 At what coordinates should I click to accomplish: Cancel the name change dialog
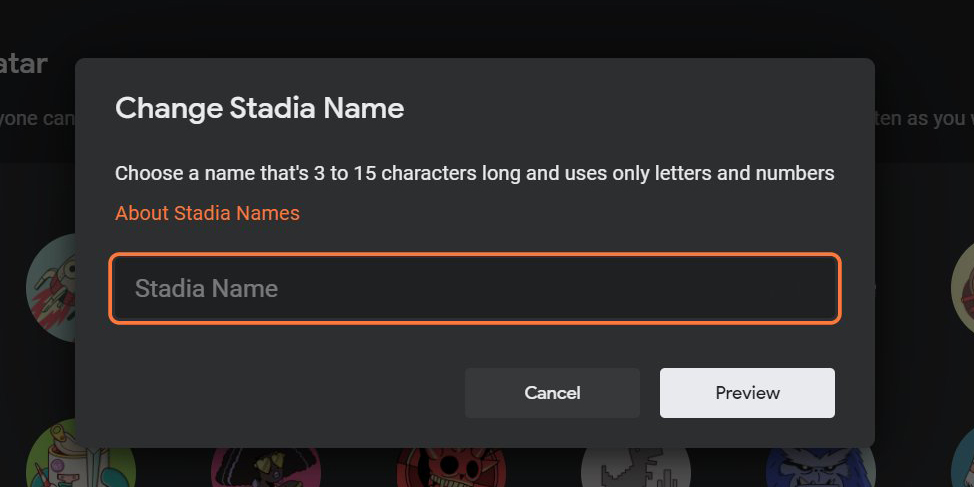pyautogui.click(x=552, y=393)
